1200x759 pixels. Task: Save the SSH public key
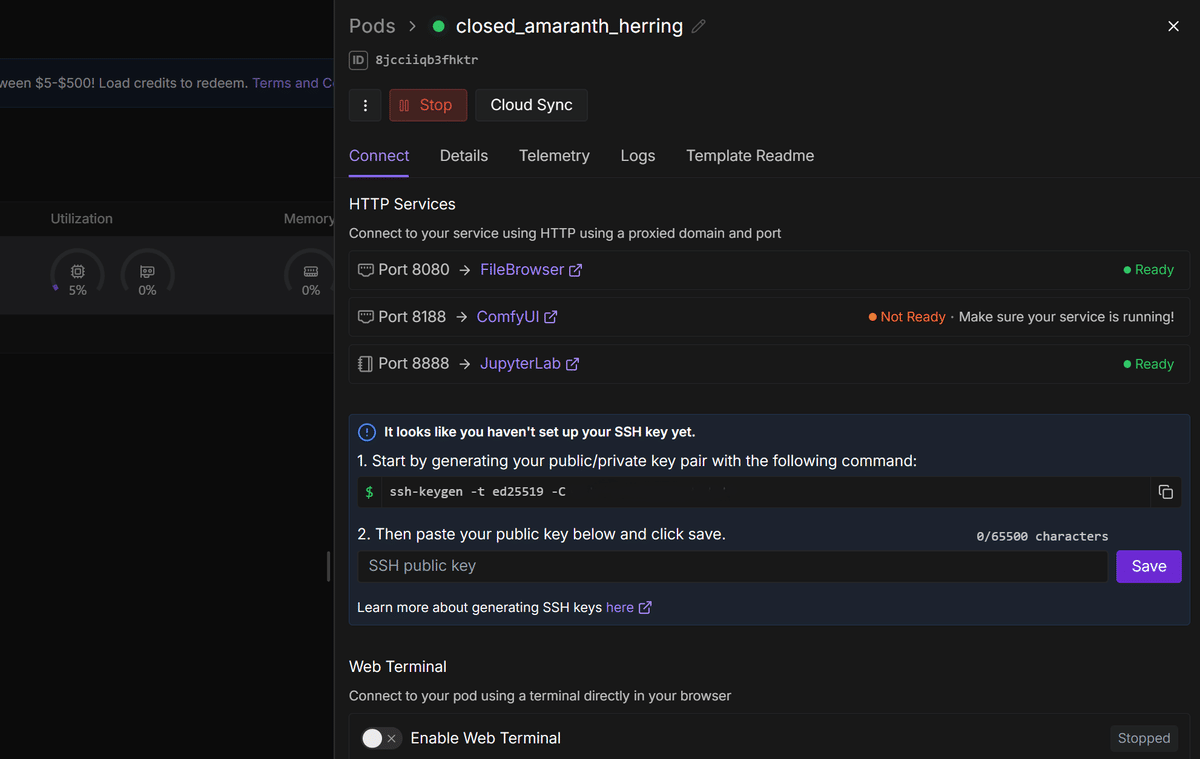point(1148,566)
